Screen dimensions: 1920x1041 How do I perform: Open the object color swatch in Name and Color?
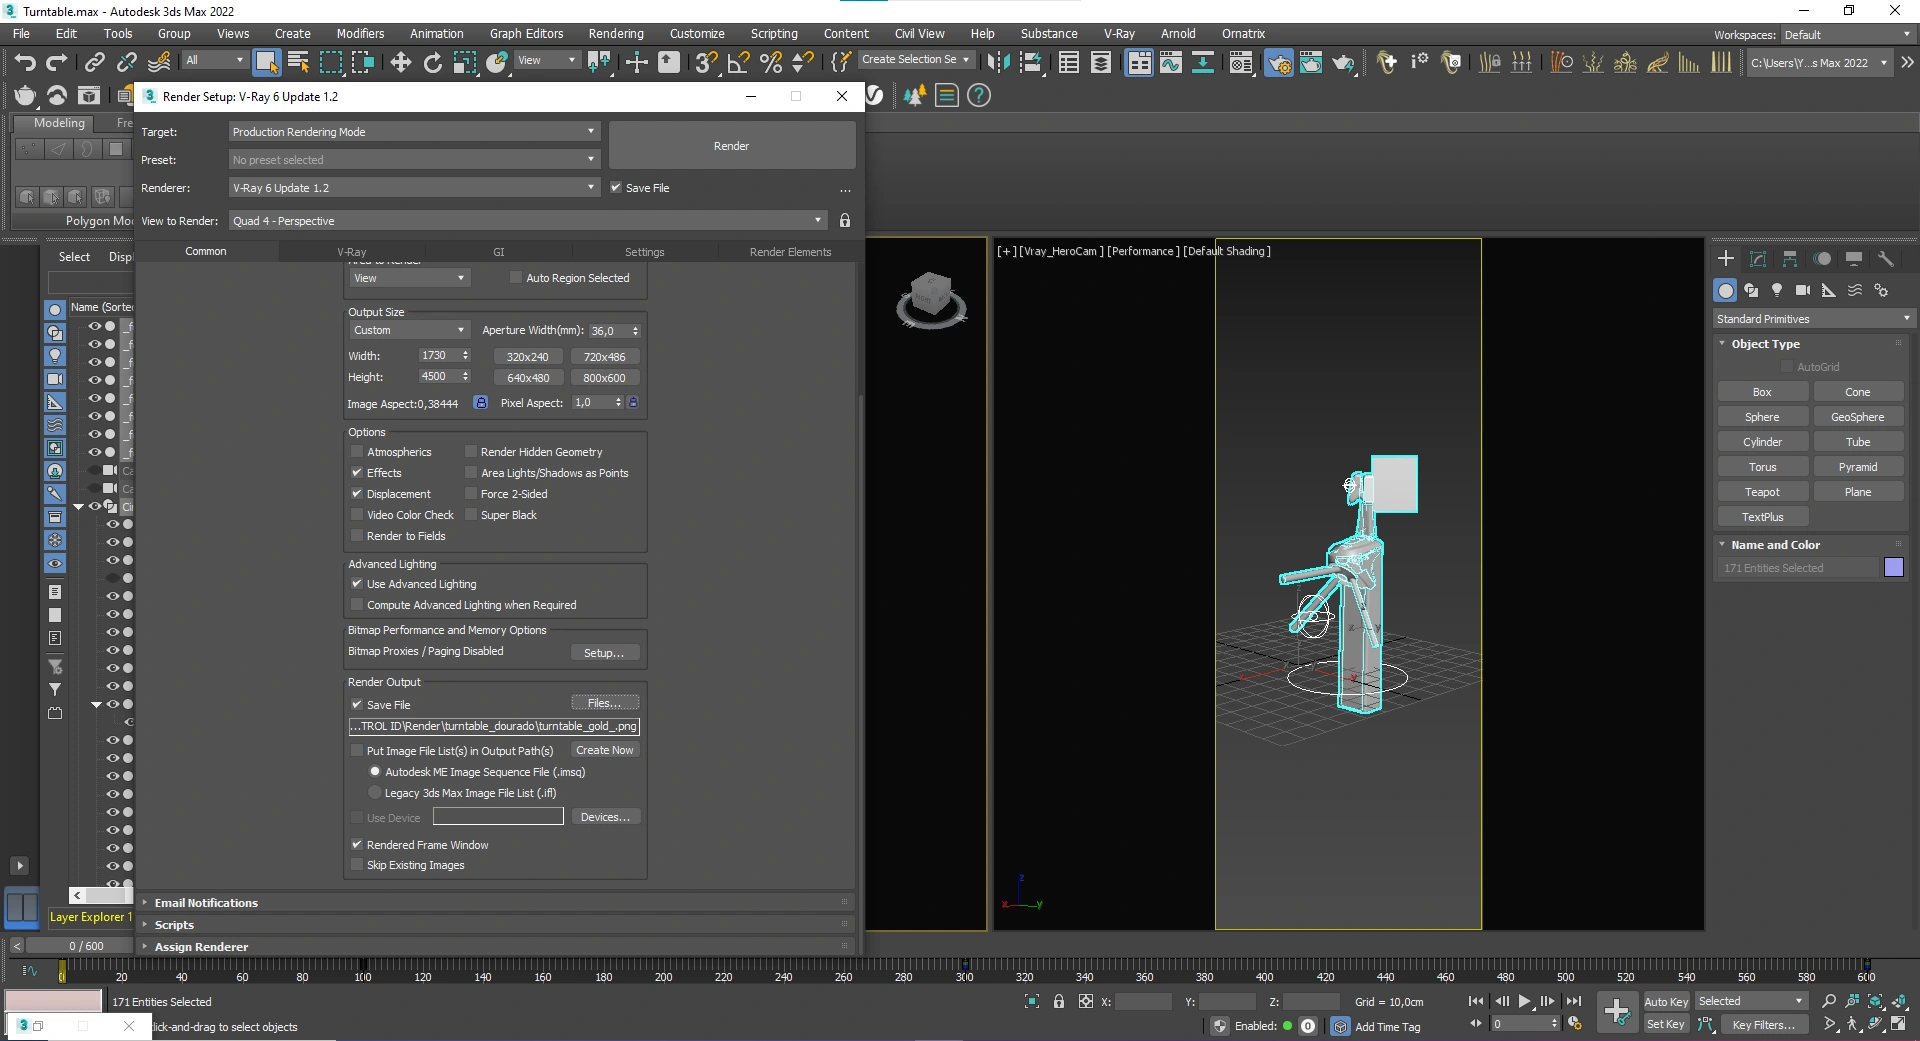tap(1894, 568)
